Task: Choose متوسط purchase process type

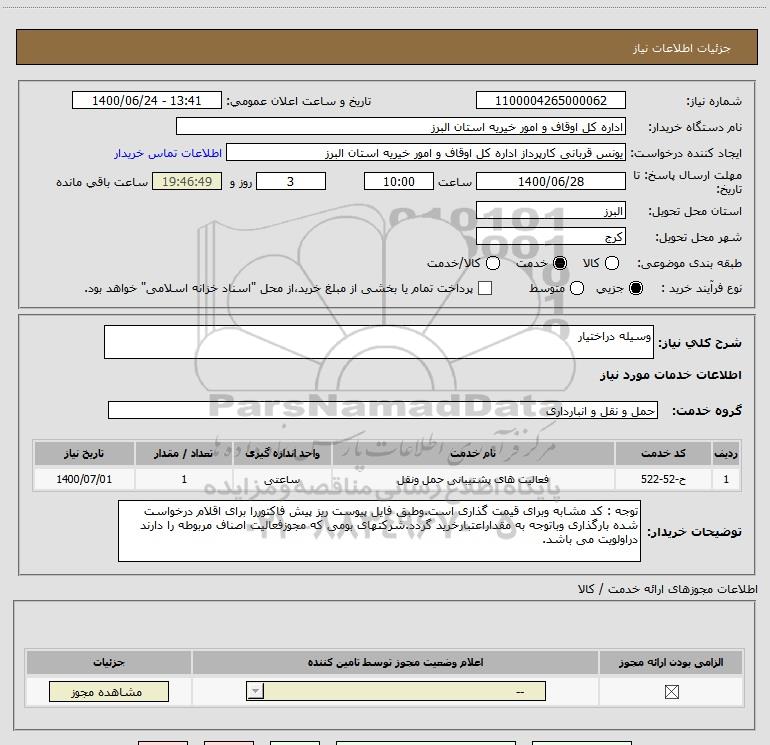Action: click(x=577, y=288)
